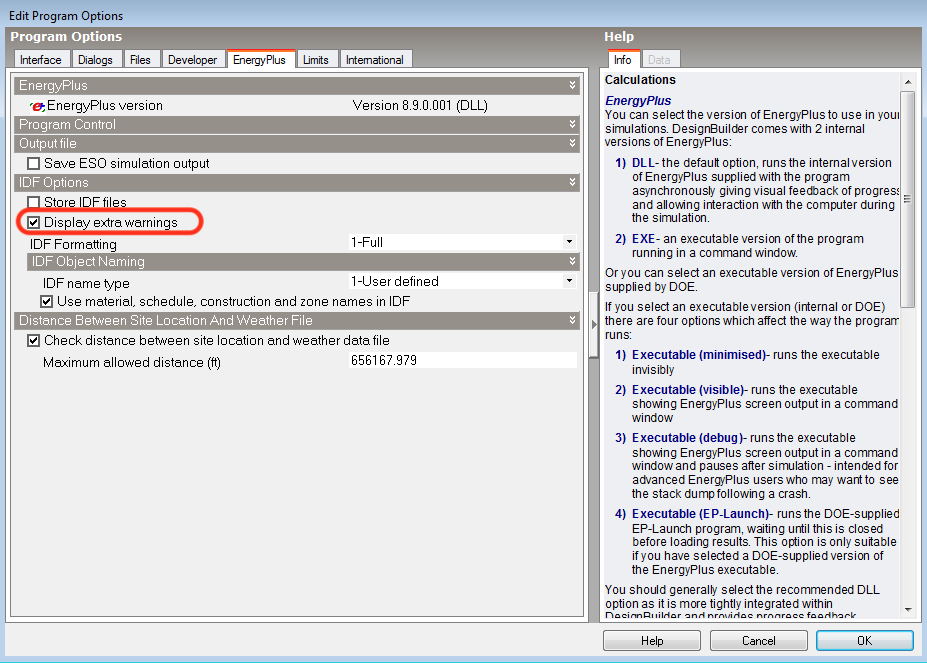Select the Data tab in Help
Viewport: 927px width, 663px height.
[x=659, y=60]
